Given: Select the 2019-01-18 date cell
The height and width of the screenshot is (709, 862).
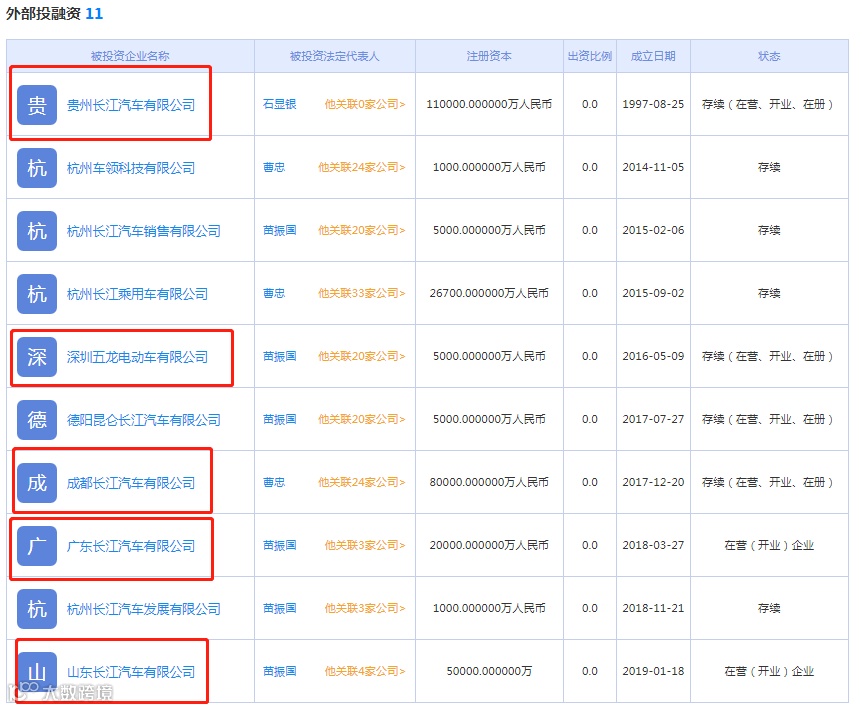Looking at the screenshot, I should click(653, 671).
